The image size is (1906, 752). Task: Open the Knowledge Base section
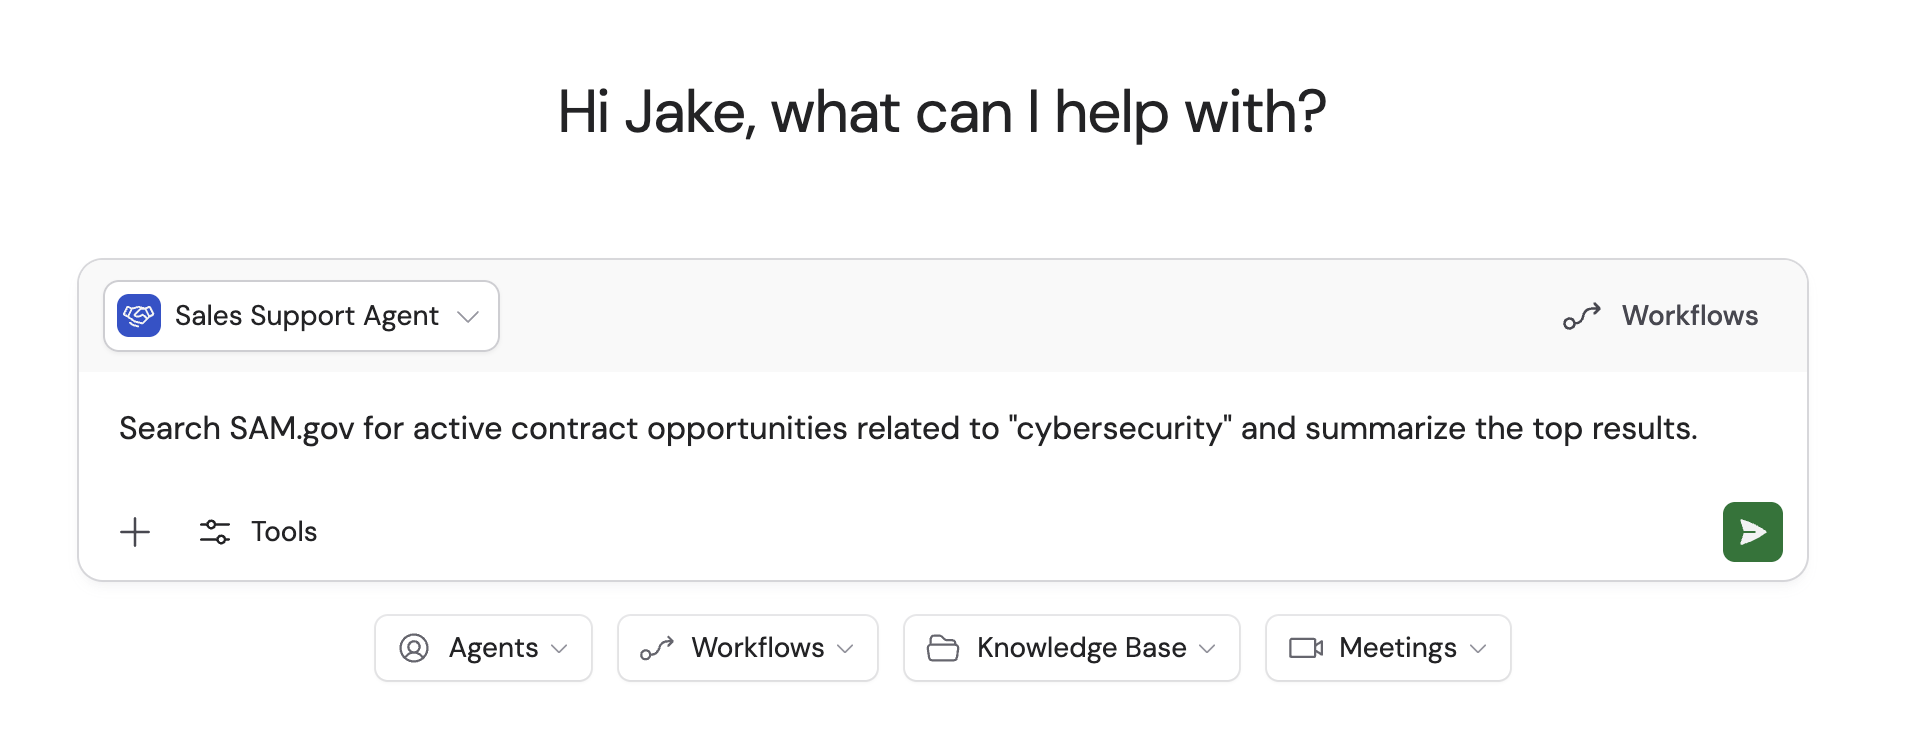(1071, 648)
